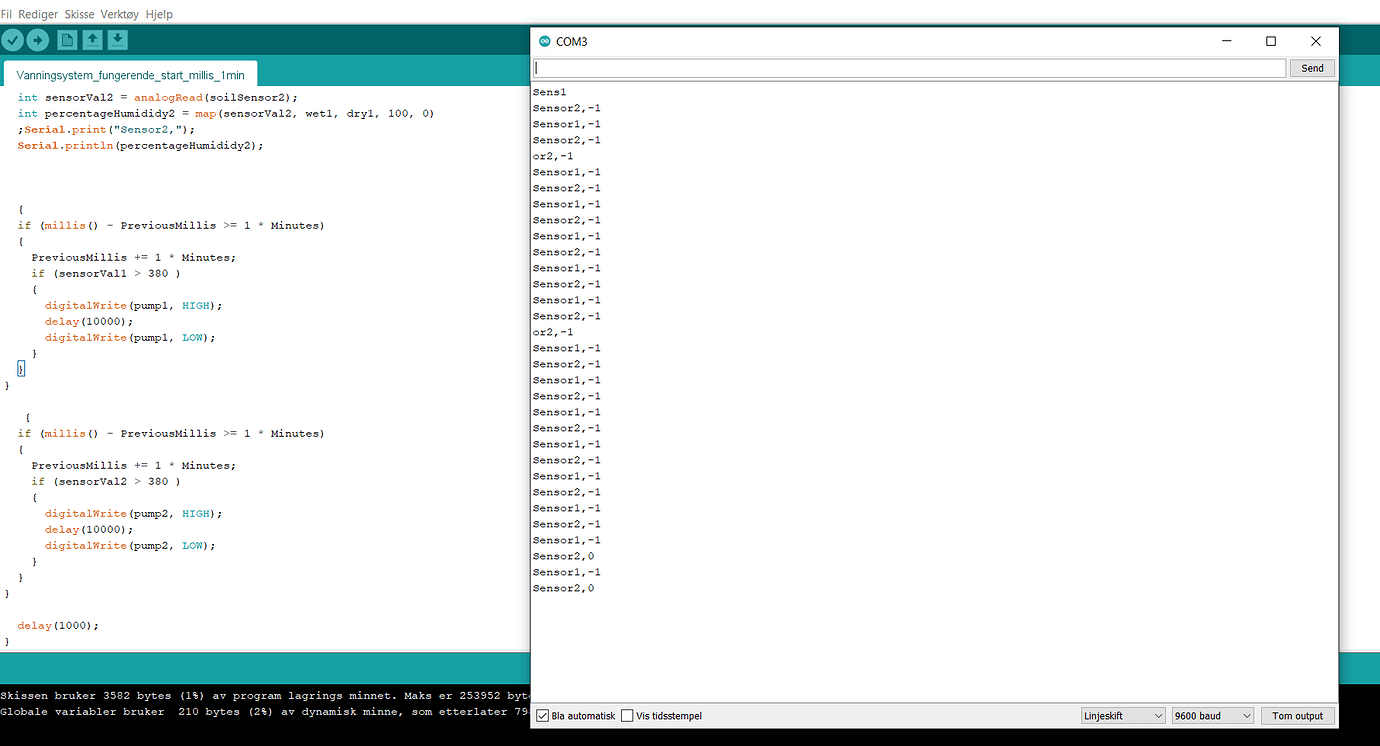Screen dimensions: 1380x746
Task: Disable the Bla automatisk checkbox
Action: [x=541, y=715]
